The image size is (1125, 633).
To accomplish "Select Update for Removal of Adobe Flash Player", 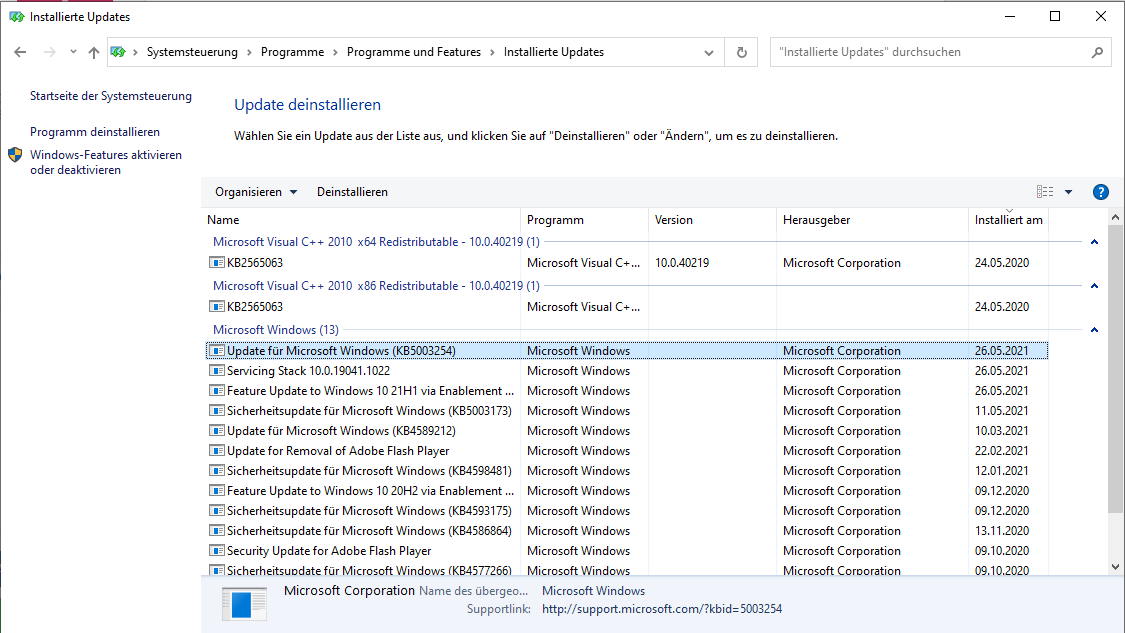I will (626, 451).
